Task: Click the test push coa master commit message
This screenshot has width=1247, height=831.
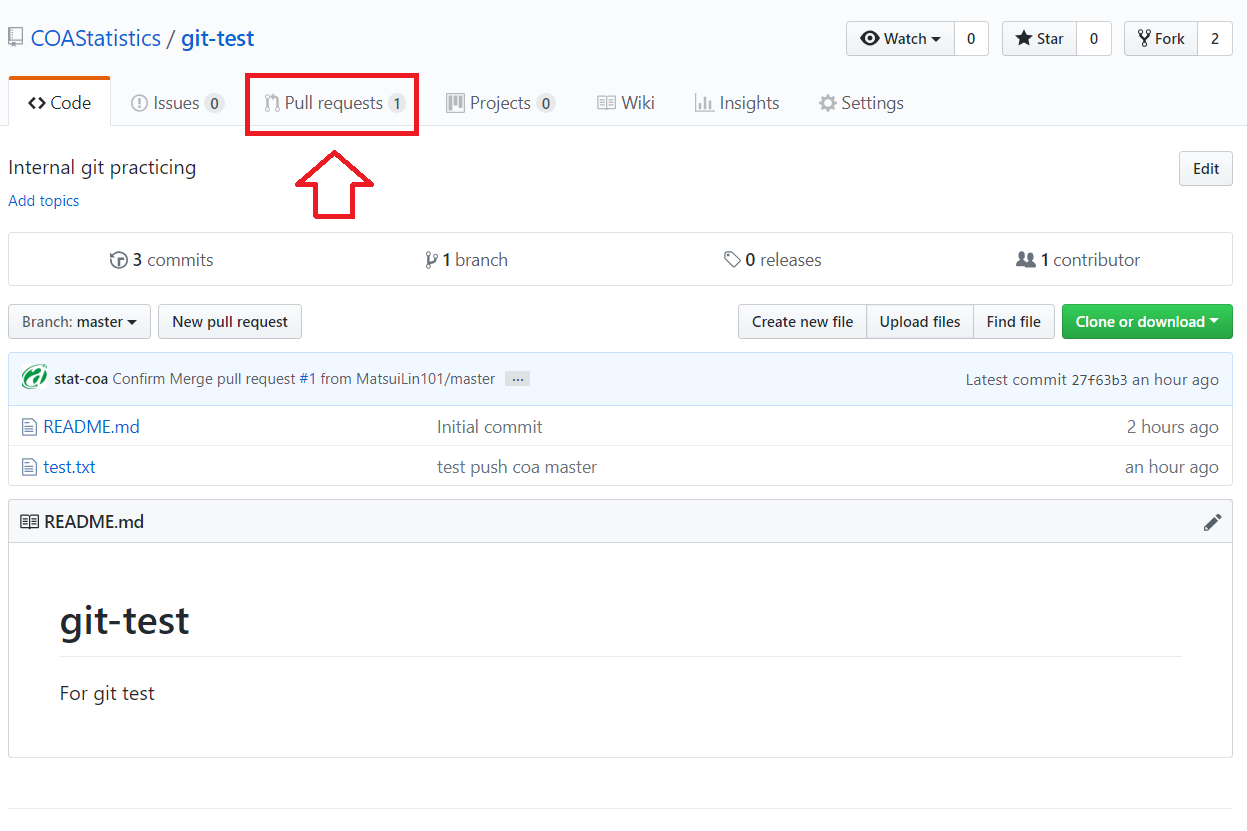Action: (x=517, y=467)
